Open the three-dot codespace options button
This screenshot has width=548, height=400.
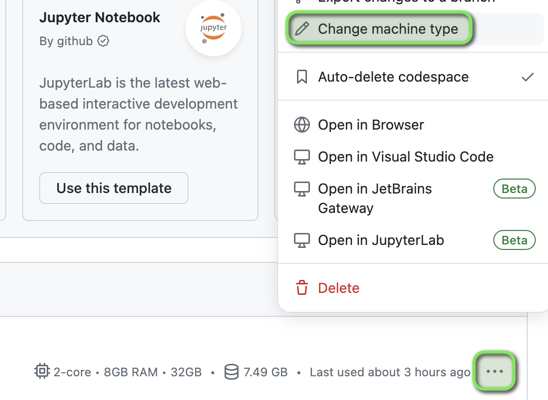495,371
